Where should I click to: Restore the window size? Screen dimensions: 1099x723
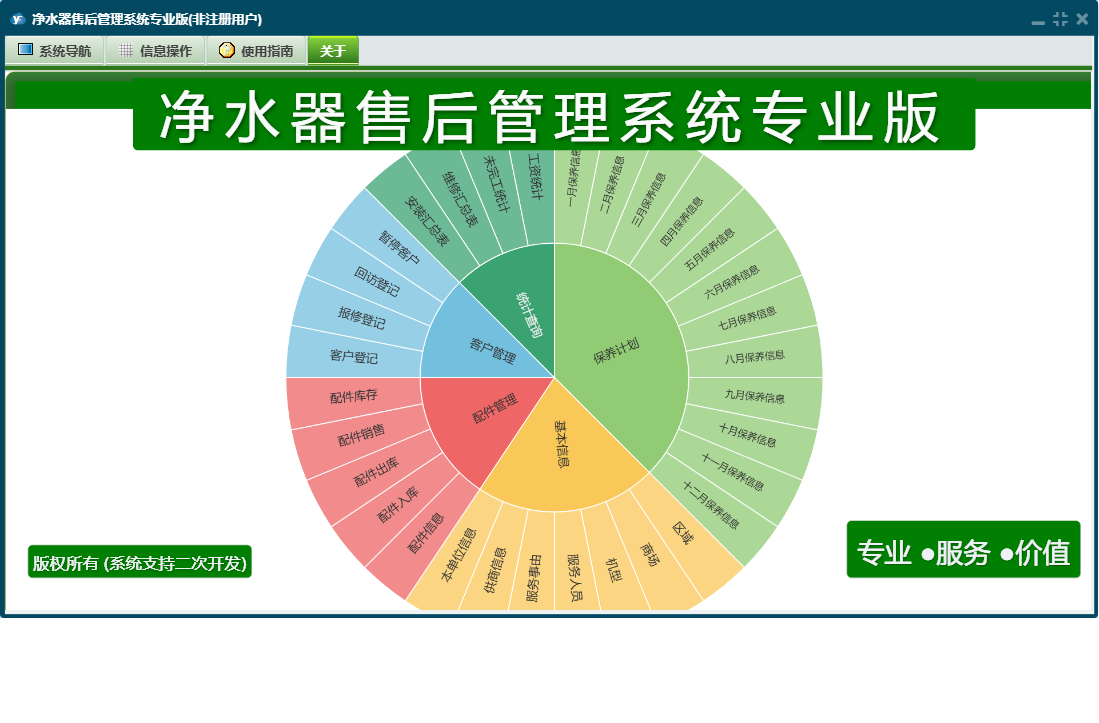pos(1060,19)
